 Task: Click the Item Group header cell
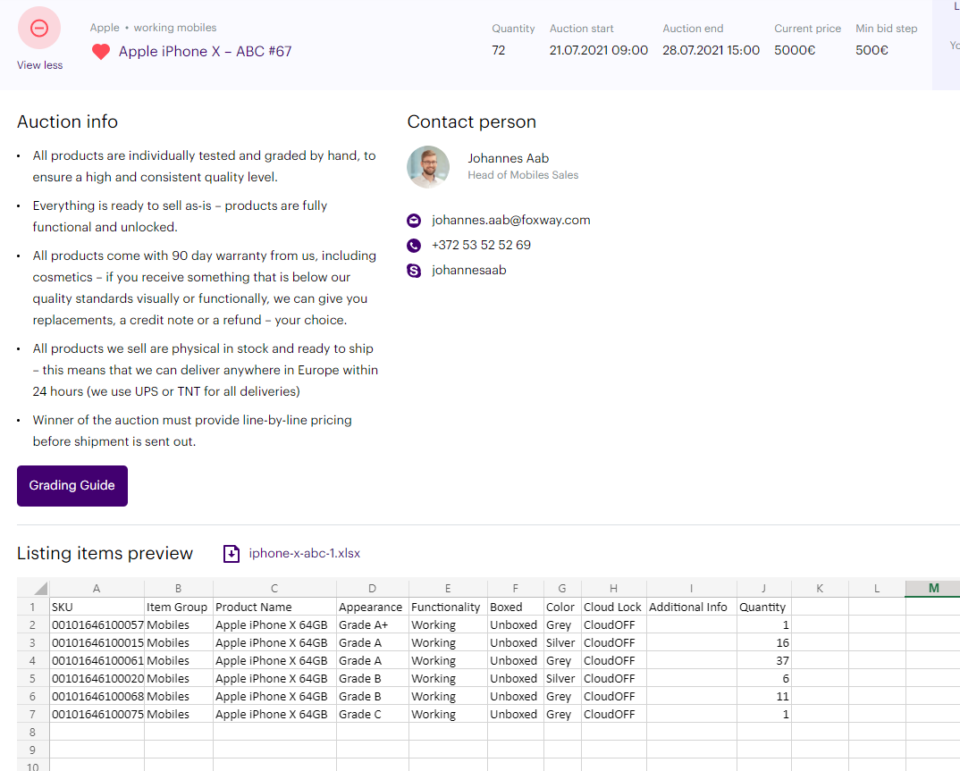click(179, 607)
